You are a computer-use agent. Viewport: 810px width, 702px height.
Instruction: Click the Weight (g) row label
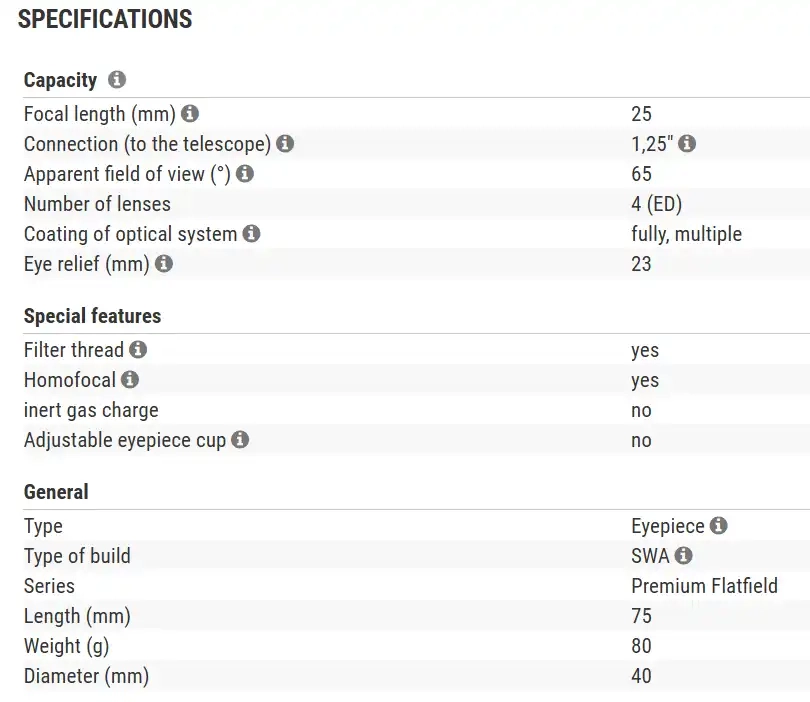pos(66,646)
